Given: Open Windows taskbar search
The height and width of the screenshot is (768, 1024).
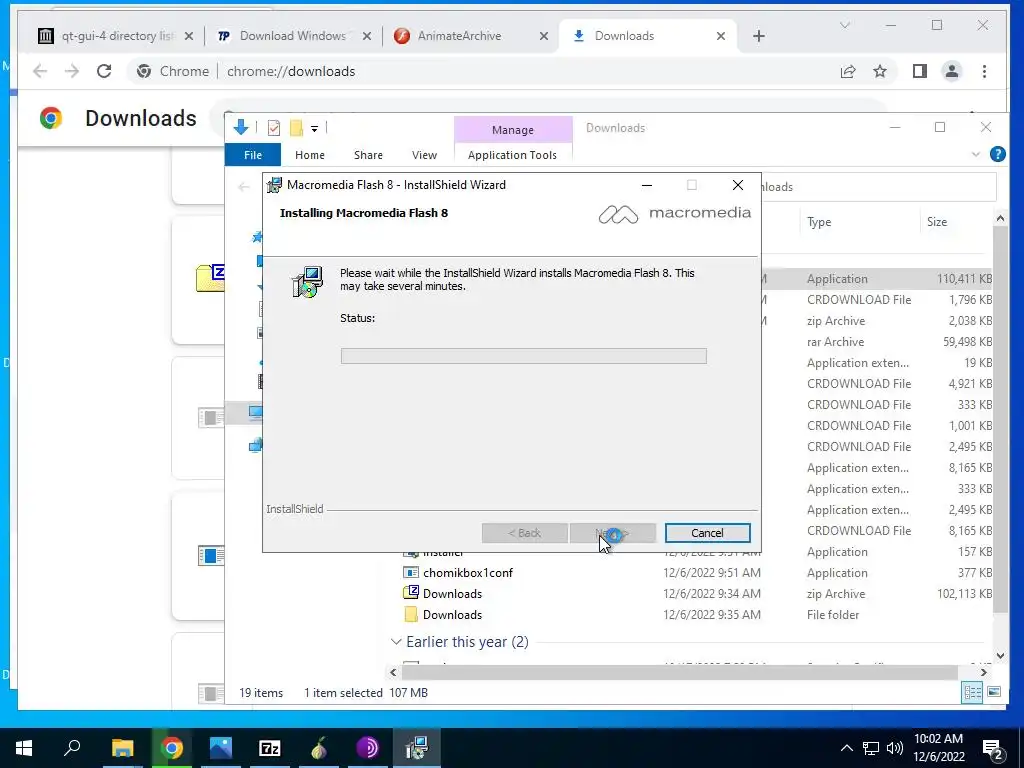Looking at the screenshot, I should pos(72,747).
